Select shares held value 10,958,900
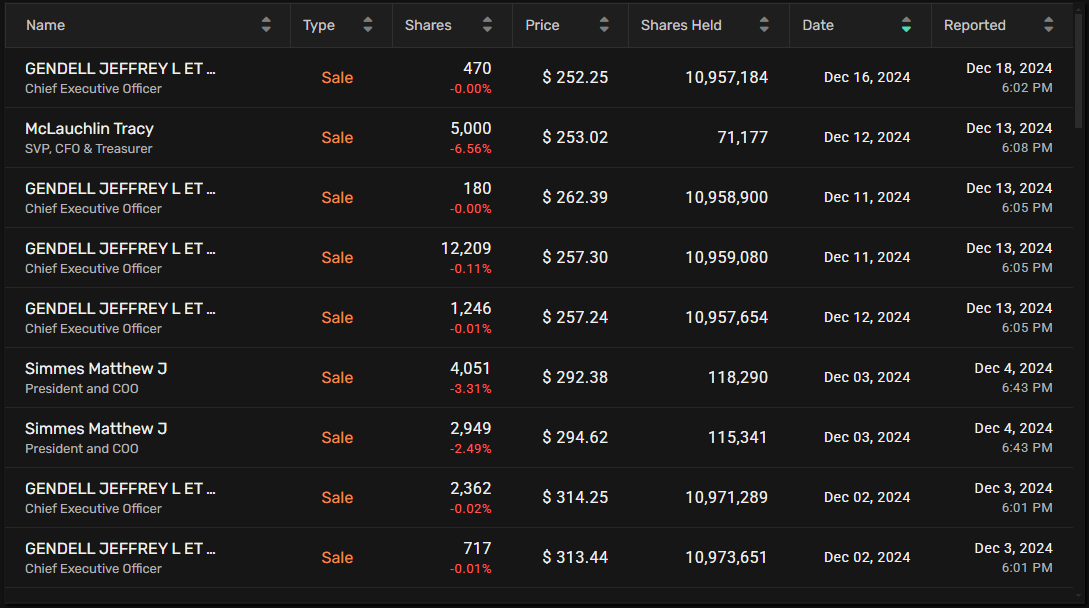This screenshot has height=608, width=1089. (x=726, y=197)
